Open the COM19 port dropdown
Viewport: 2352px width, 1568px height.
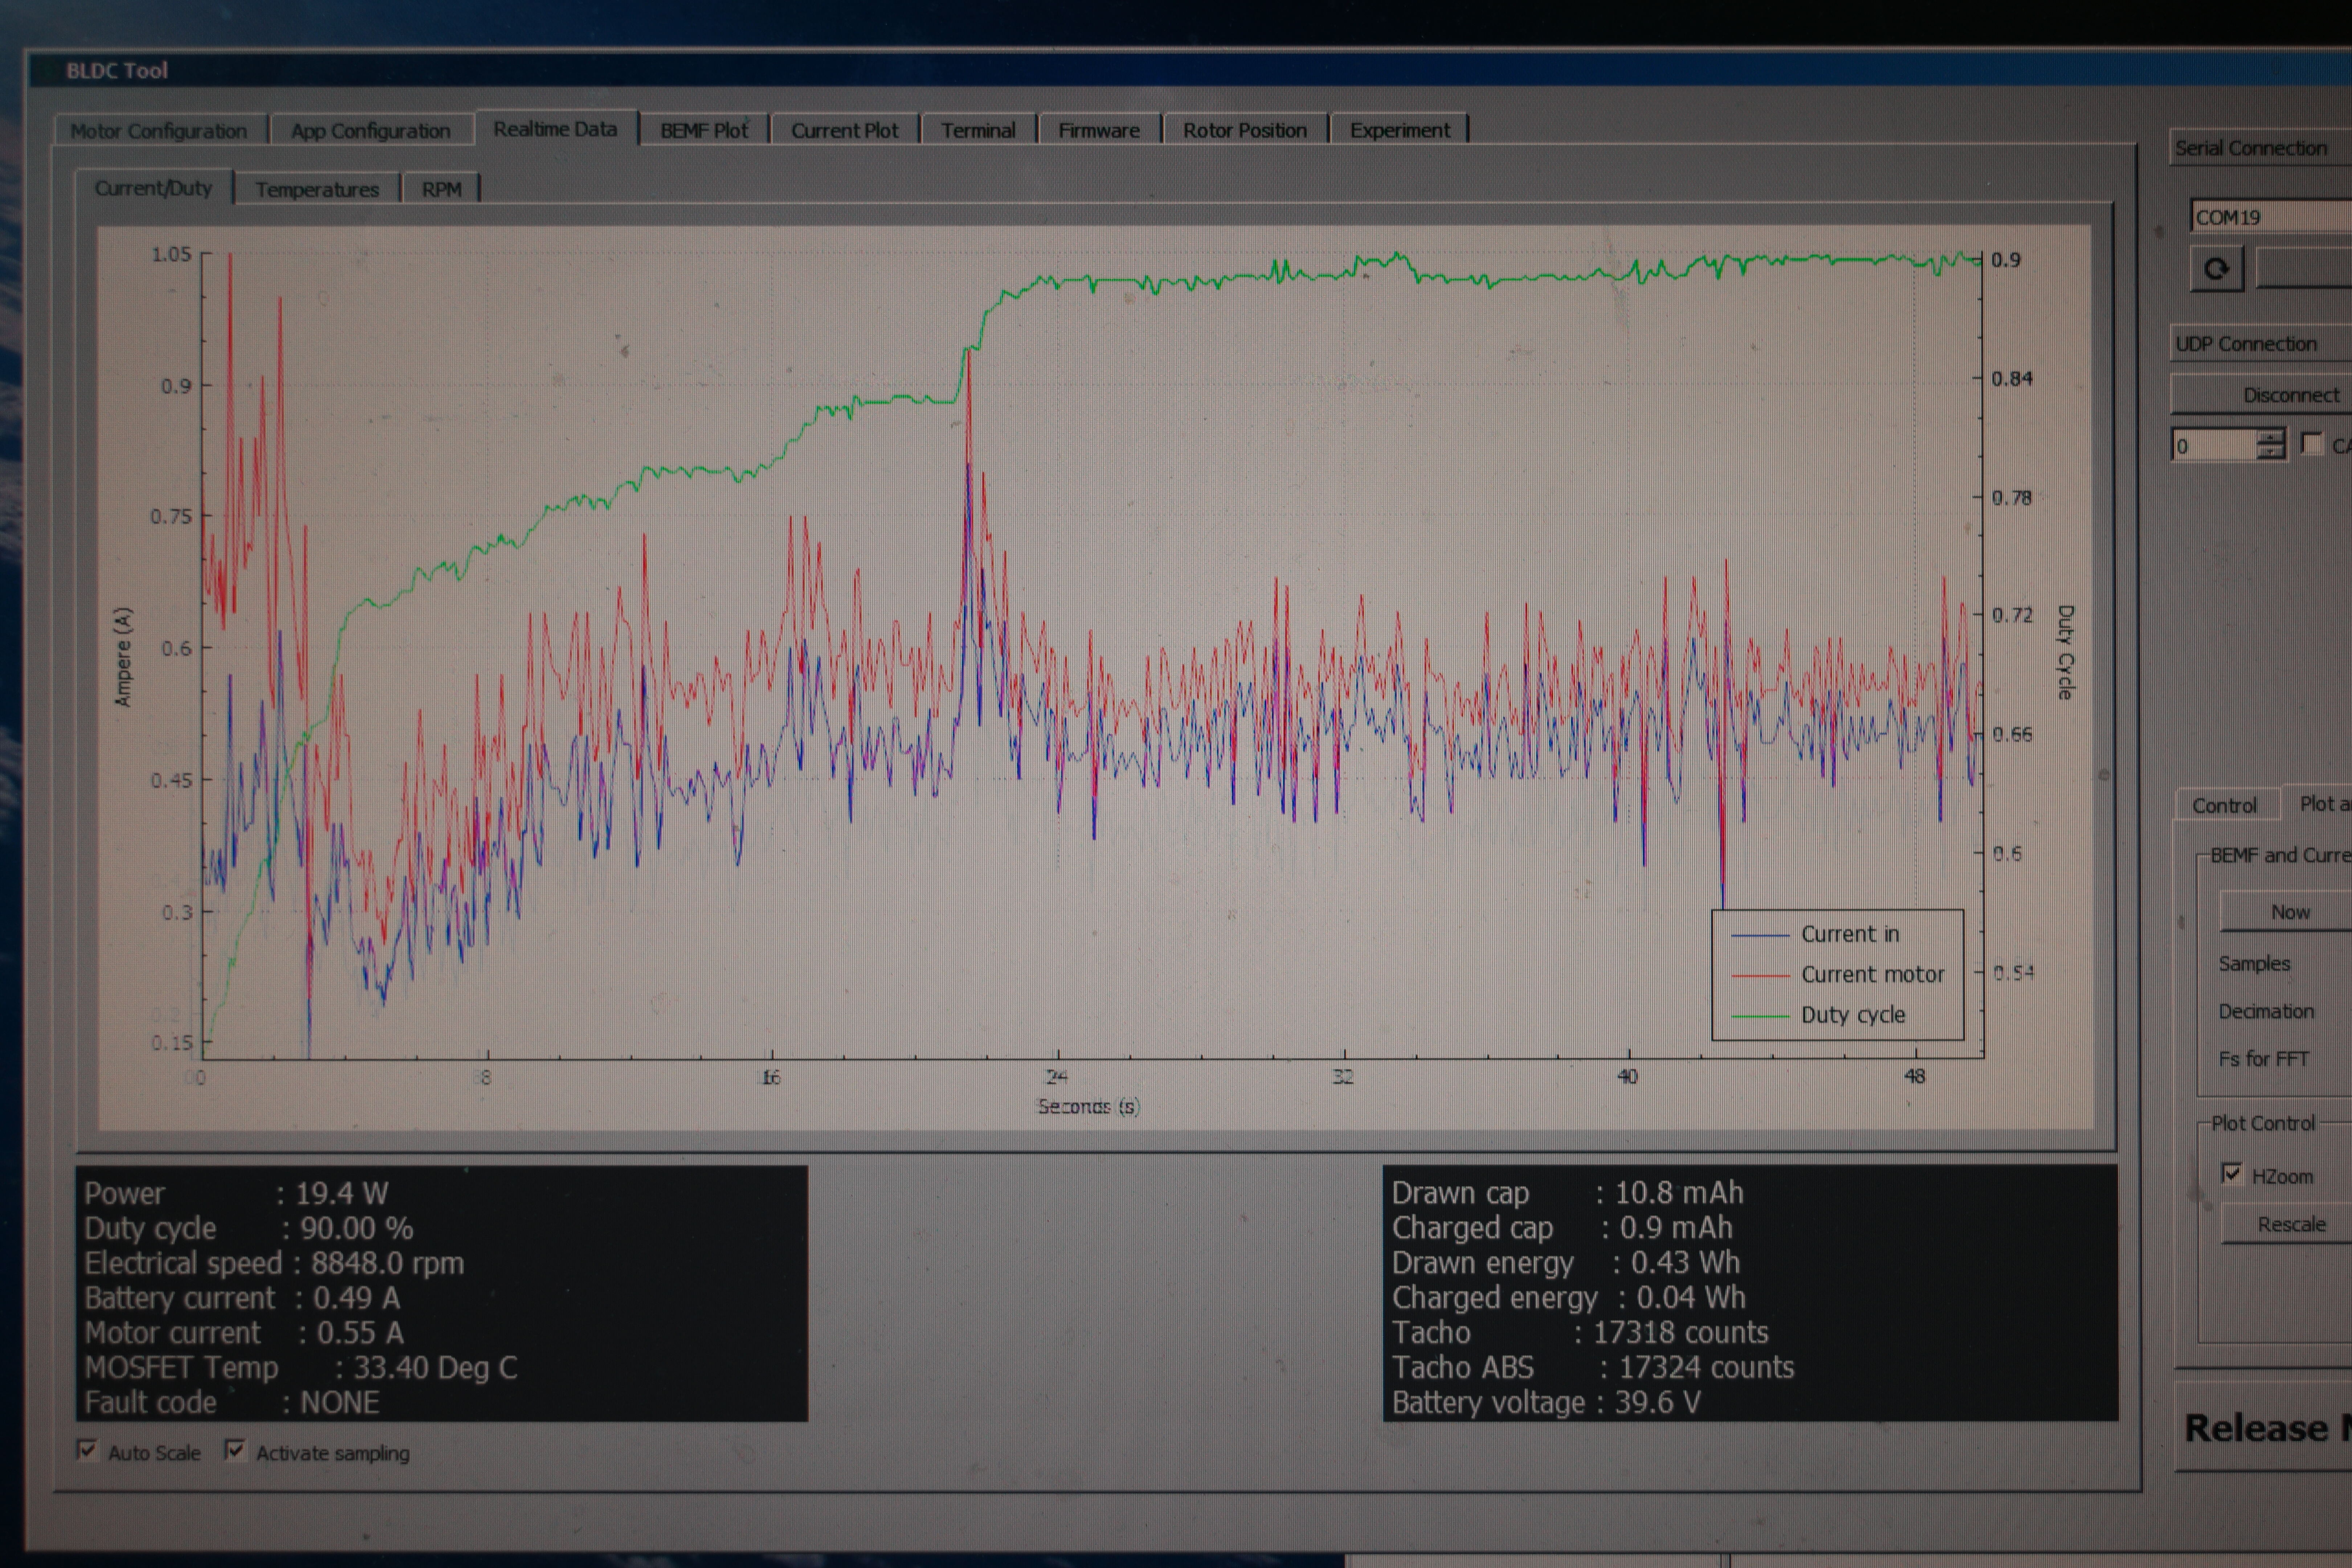pos(2271,217)
